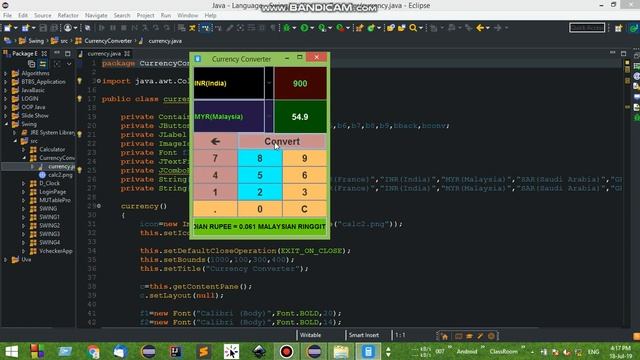This screenshot has height=360, width=640.
Task: Click the Open Type folder icon
Action: pos(391,28)
